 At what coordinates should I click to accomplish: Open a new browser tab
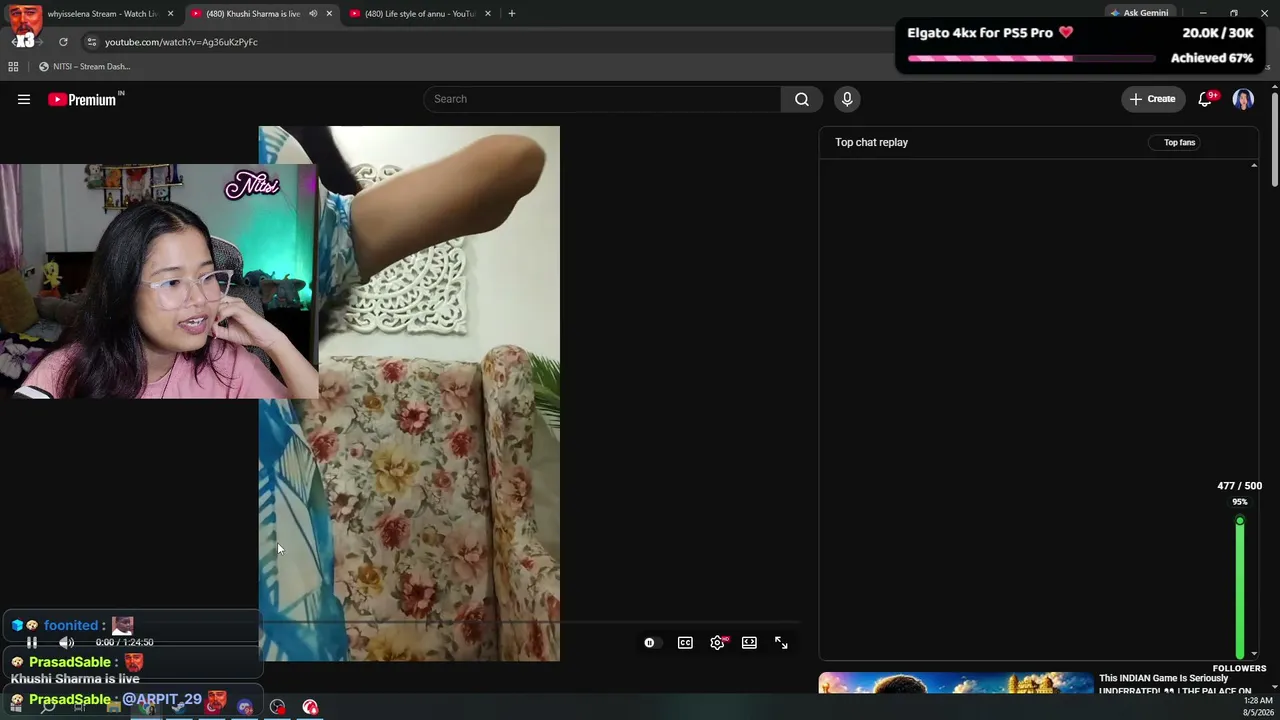(512, 14)
